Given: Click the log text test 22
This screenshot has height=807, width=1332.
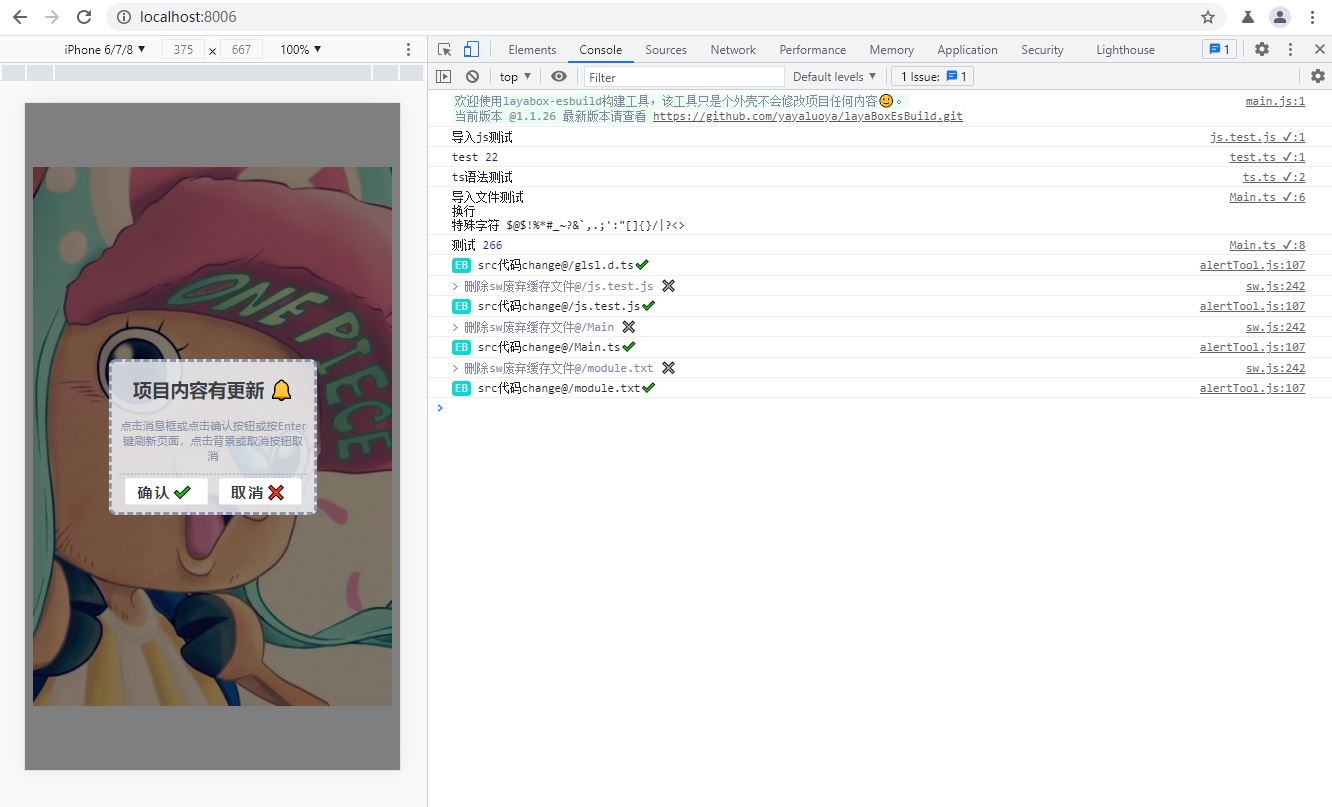Looking at the screenshot, I should click(475, 157).
